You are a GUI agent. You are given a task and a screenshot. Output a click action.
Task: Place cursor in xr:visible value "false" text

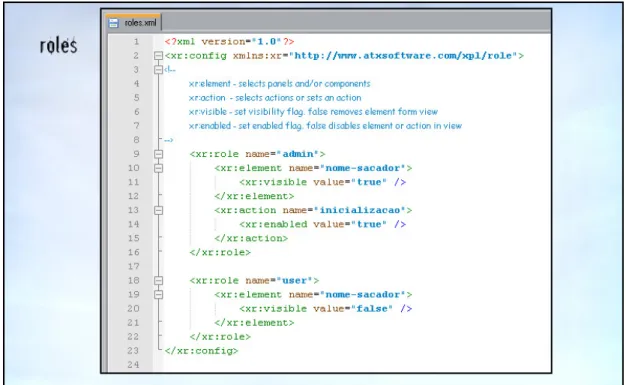[371, 309]
